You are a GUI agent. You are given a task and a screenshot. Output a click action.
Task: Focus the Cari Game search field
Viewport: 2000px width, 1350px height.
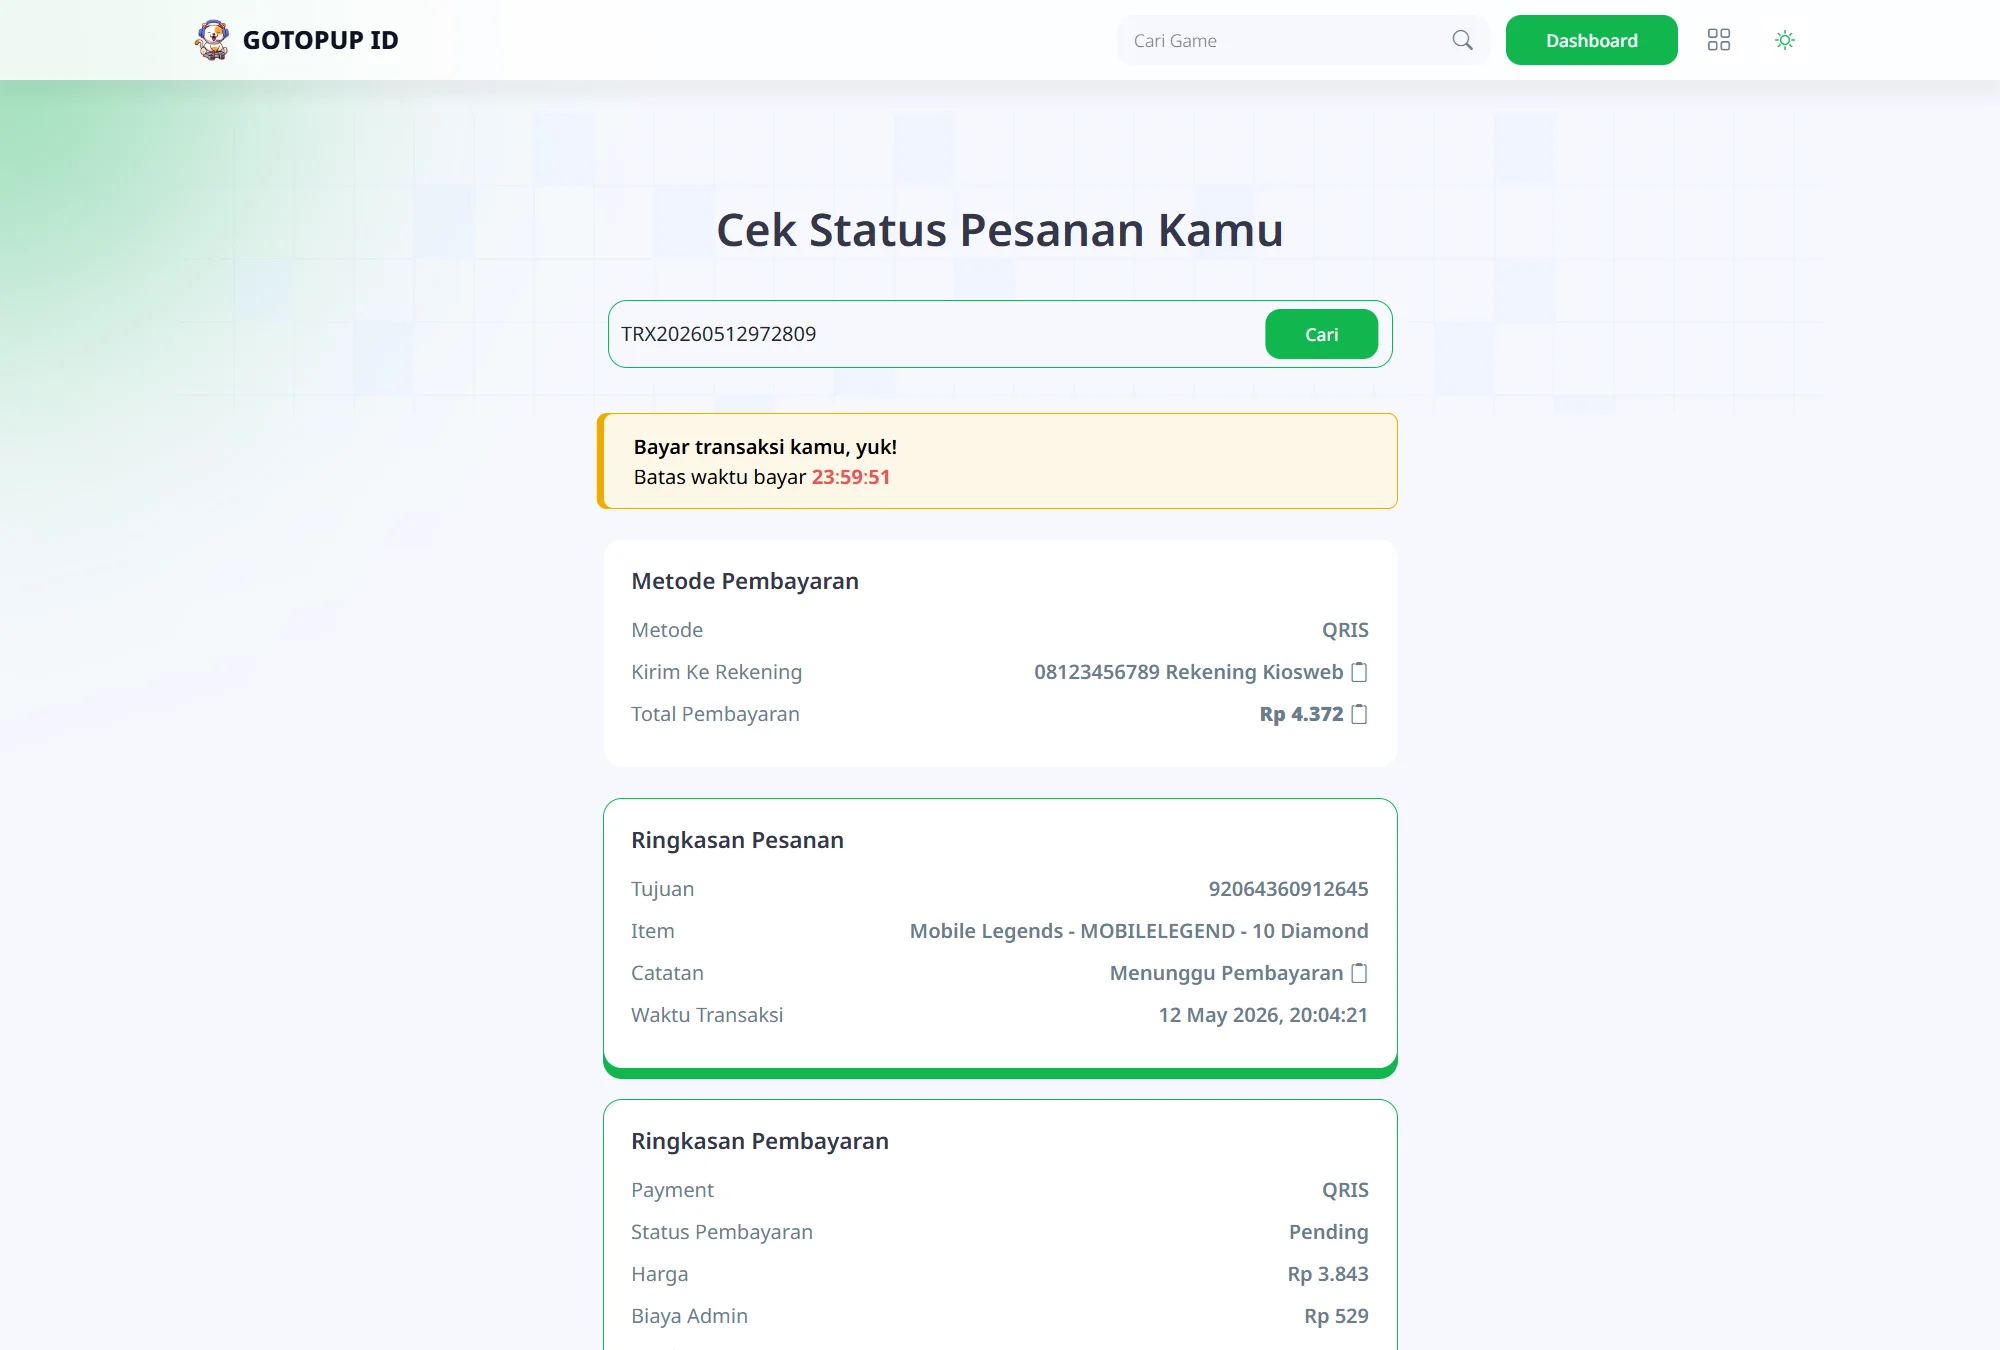click(x=1288, y=40)
